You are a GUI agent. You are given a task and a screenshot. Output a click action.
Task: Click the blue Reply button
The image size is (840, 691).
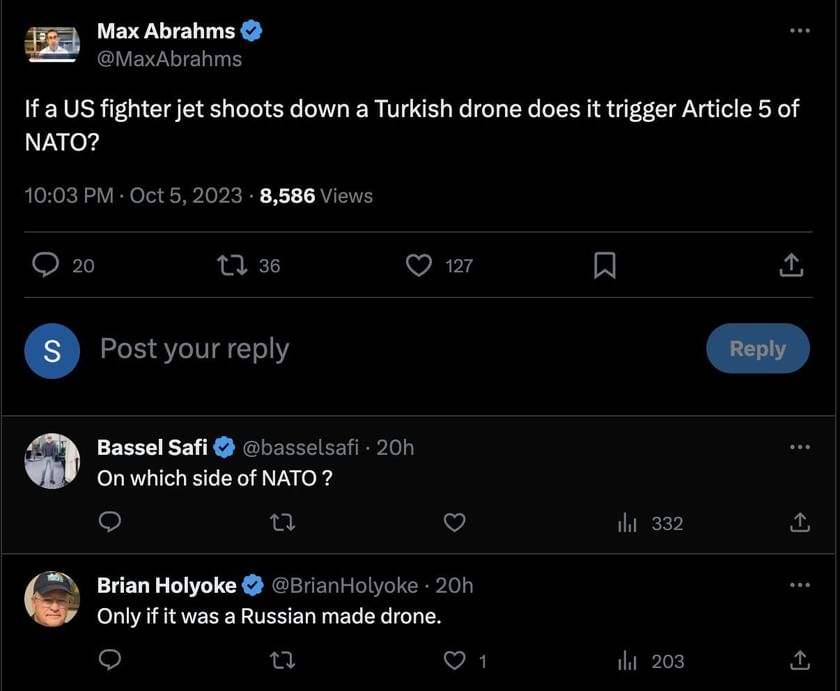757,348
